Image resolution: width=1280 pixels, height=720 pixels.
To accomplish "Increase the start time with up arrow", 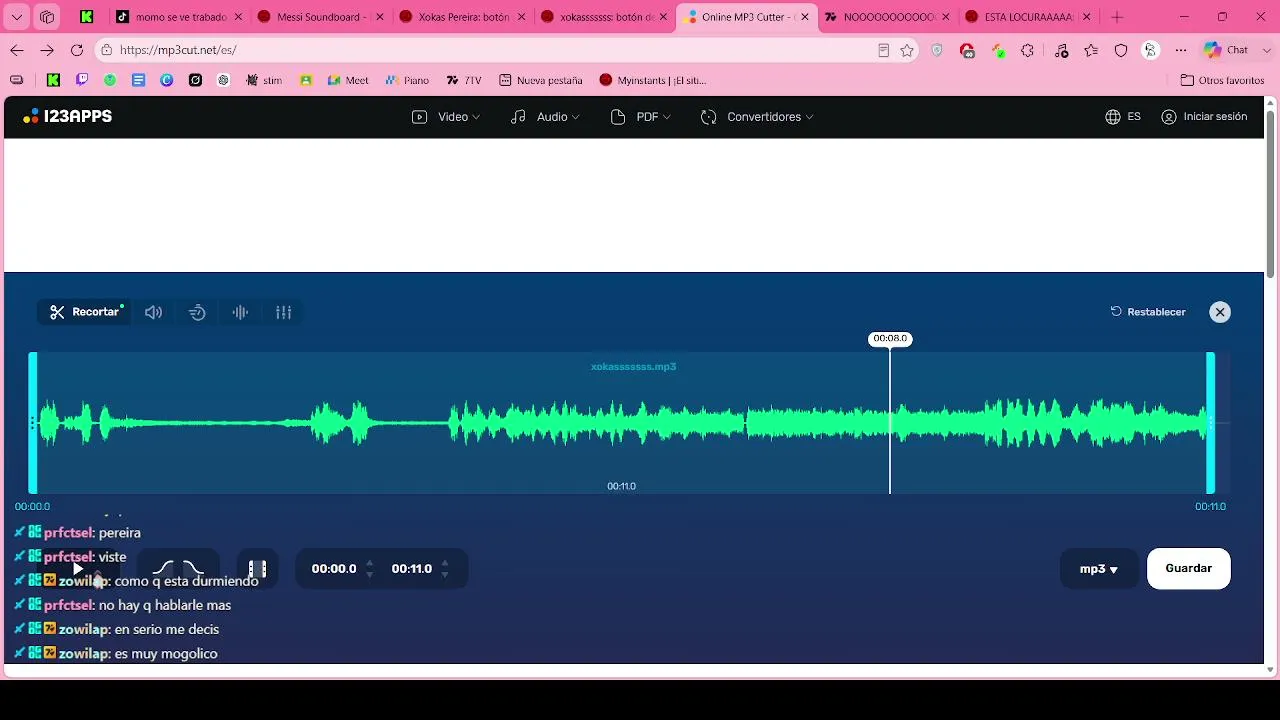I will pyautogui.click(x=370, y=563).
